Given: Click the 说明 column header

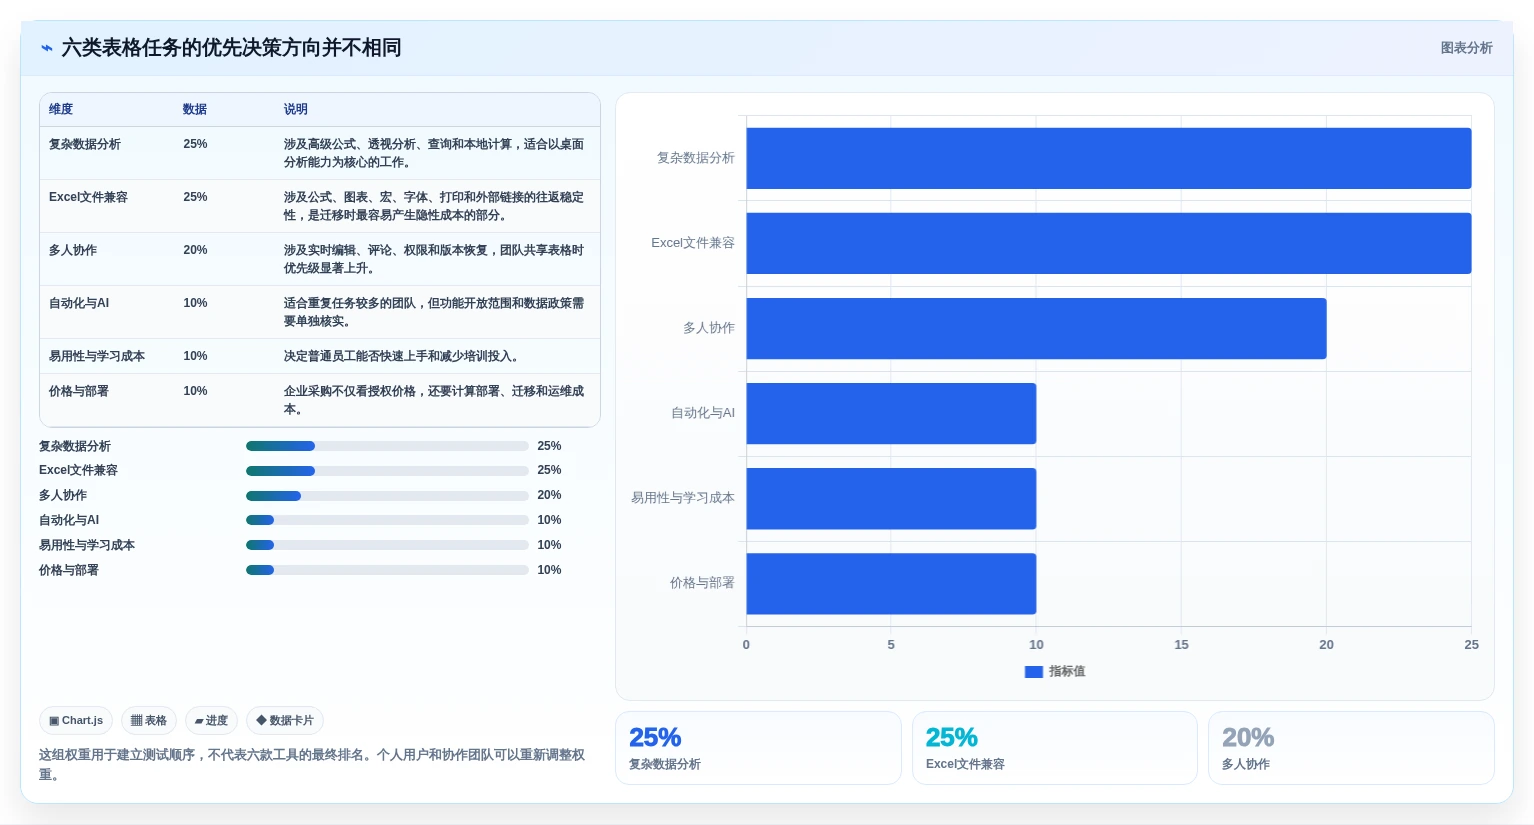Looking at the screenshot, I should 296,109.
